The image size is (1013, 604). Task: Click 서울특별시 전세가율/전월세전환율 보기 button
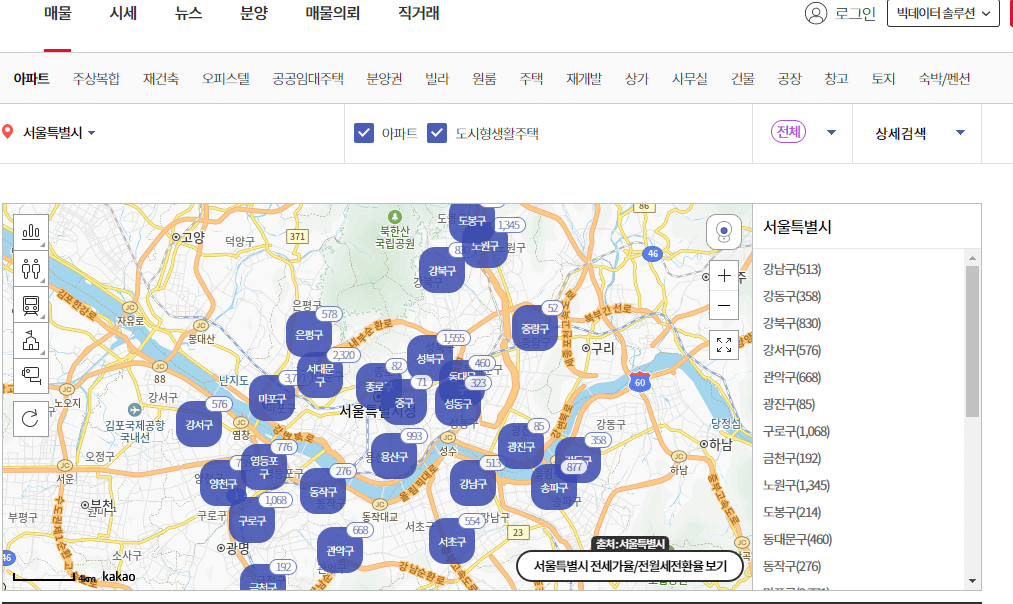click(630, 566)
